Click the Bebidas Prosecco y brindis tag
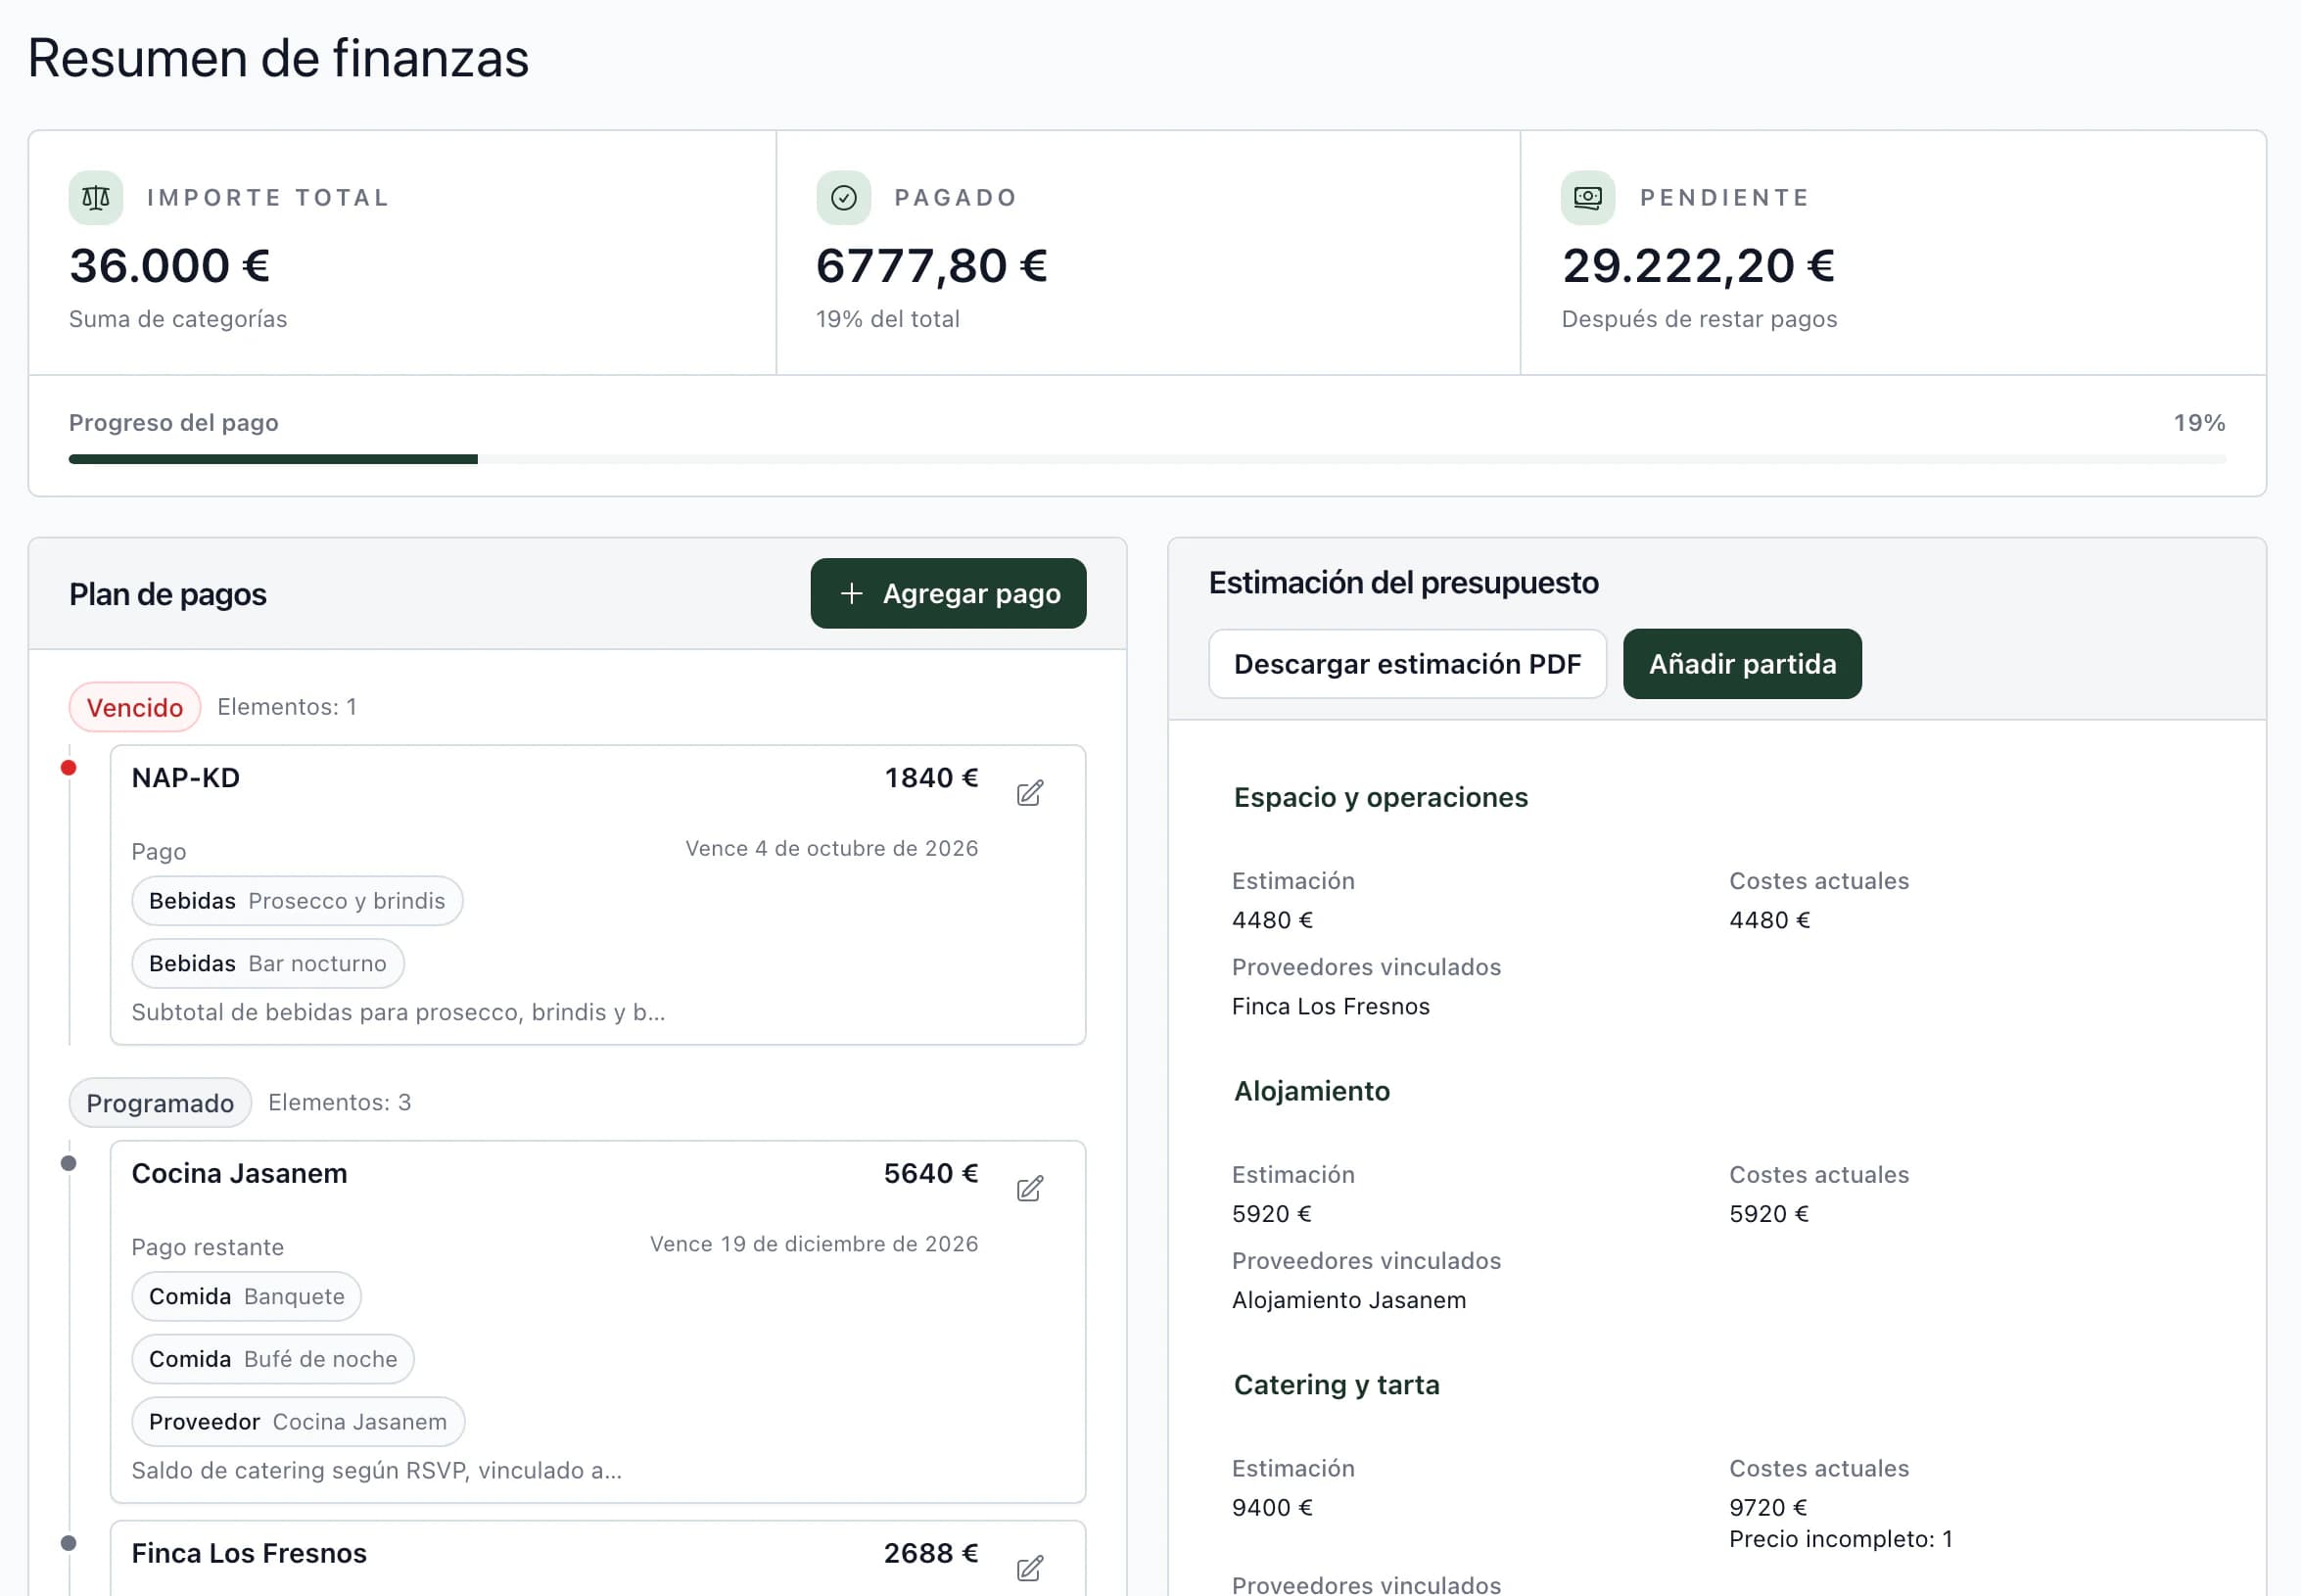2301x1596 pixels. click(297, 901)
